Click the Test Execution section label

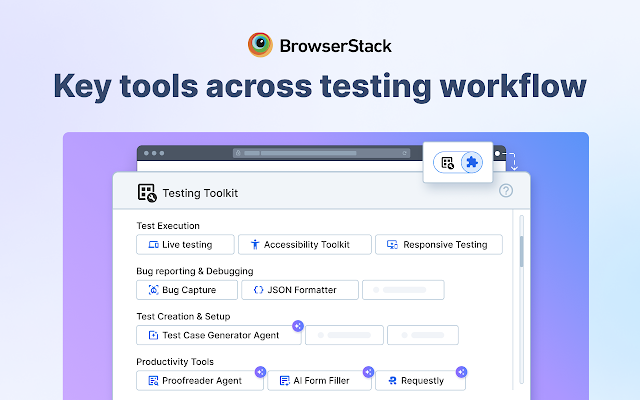tap(168, 226)
